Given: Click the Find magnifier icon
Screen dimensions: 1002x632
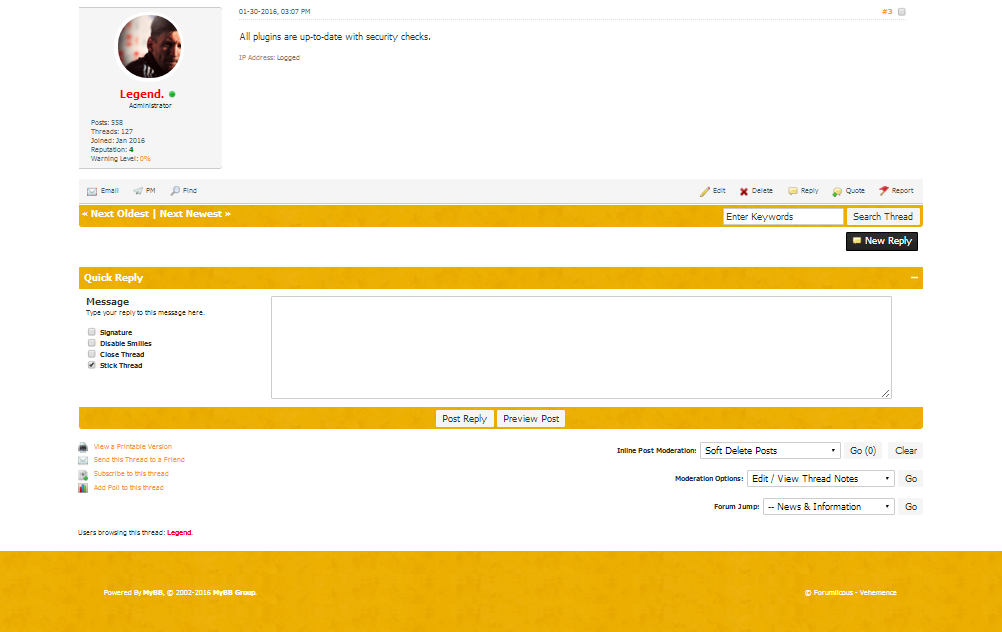Looking at the screenshot, I should [x=175, y=191].
